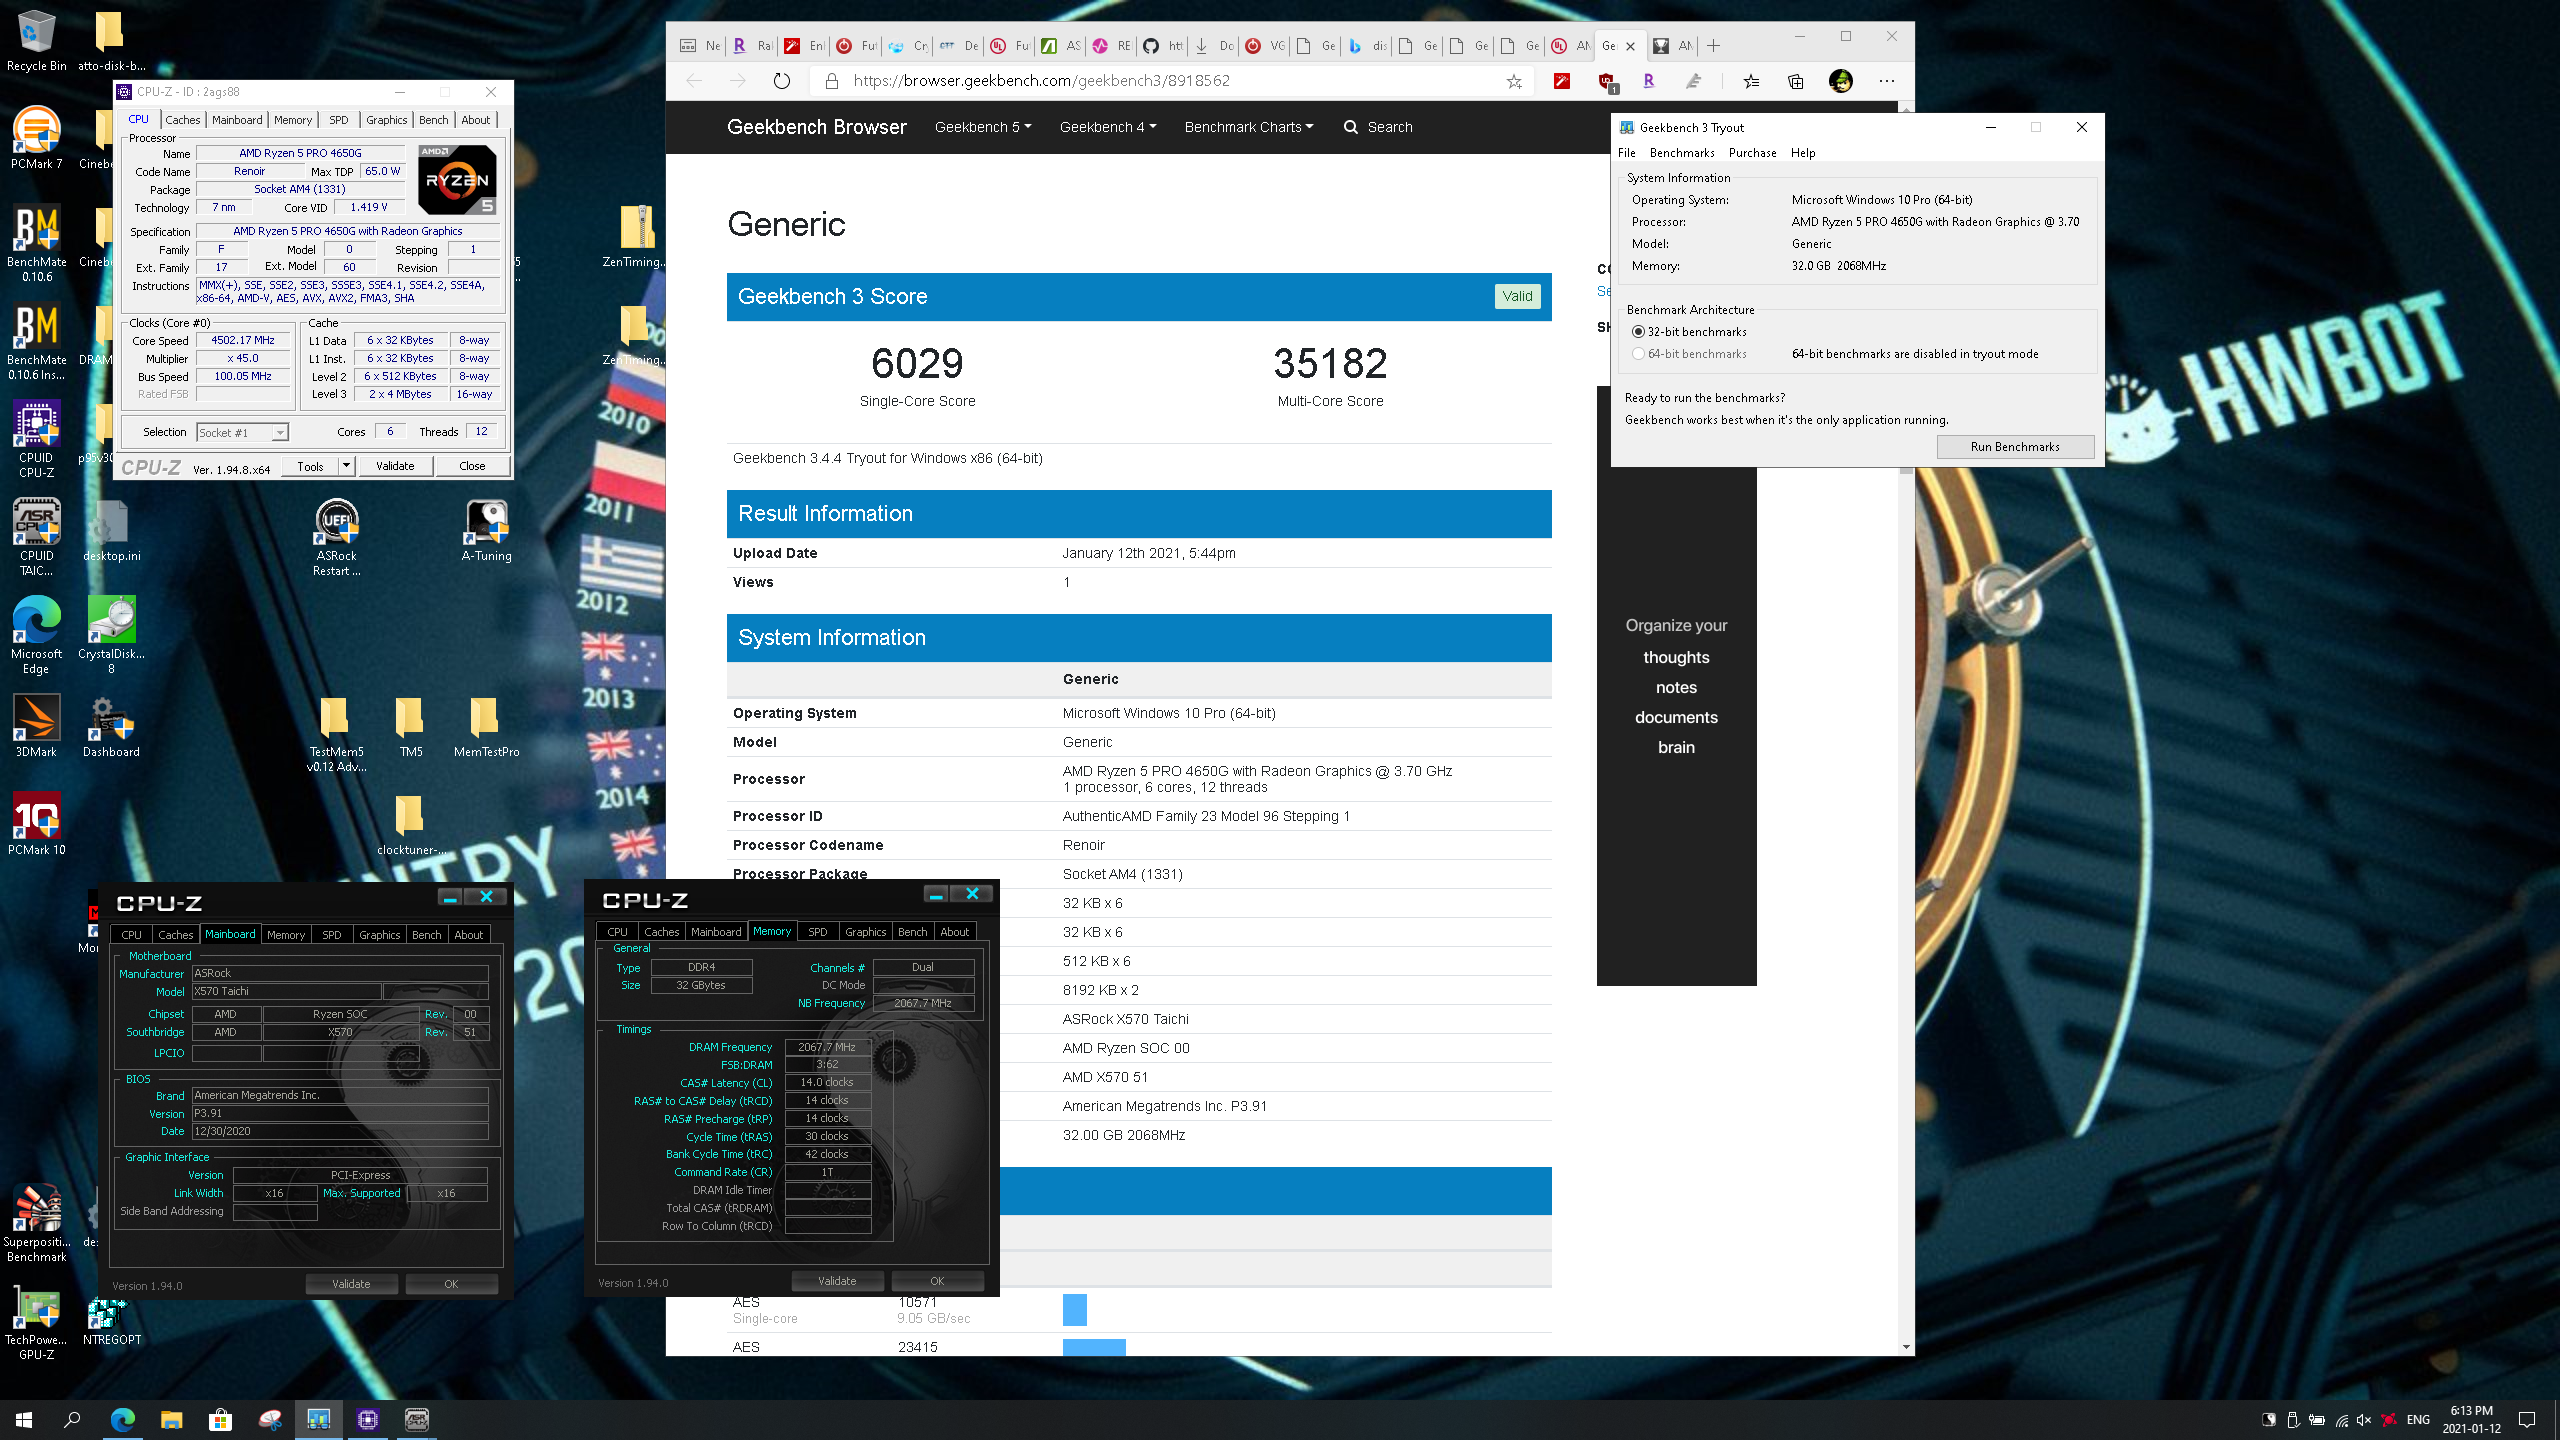Image resolution: width=2560 pixels, height=1440 pixels.
Task: Click Run Benchmarks button
Action: (x=2015, y=447)
